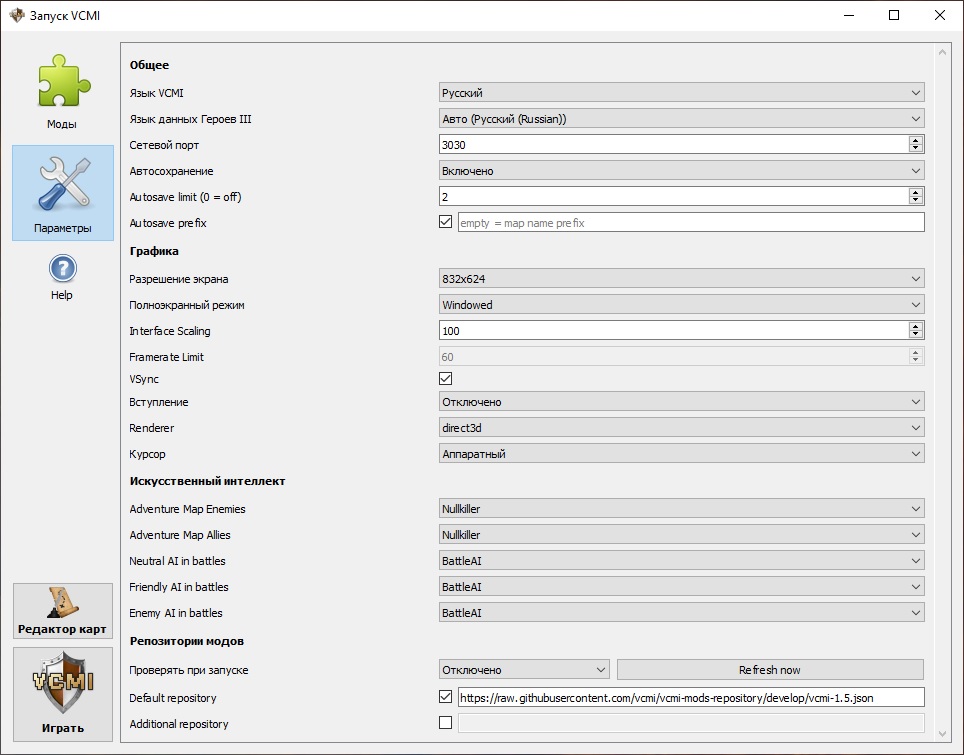964x755 pixels.
Task: Open the Mods puzzle piece icon
Action: tap(63, 81)
